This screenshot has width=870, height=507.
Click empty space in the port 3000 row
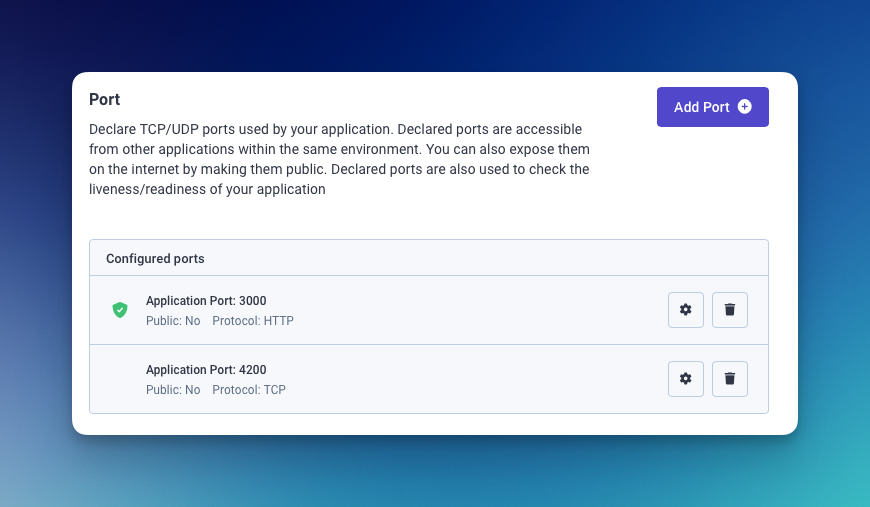click(x=480, y=310)
